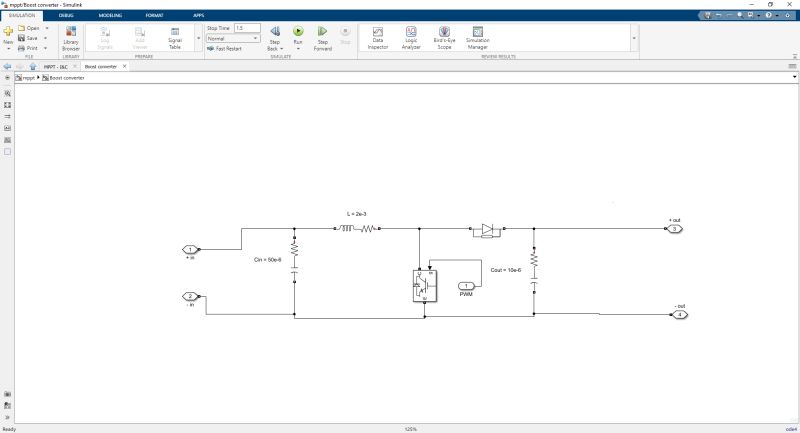Select the - out port block 4
Image resolution: width=800 pixels, height=433 pixels.
[x=679, y=314]
